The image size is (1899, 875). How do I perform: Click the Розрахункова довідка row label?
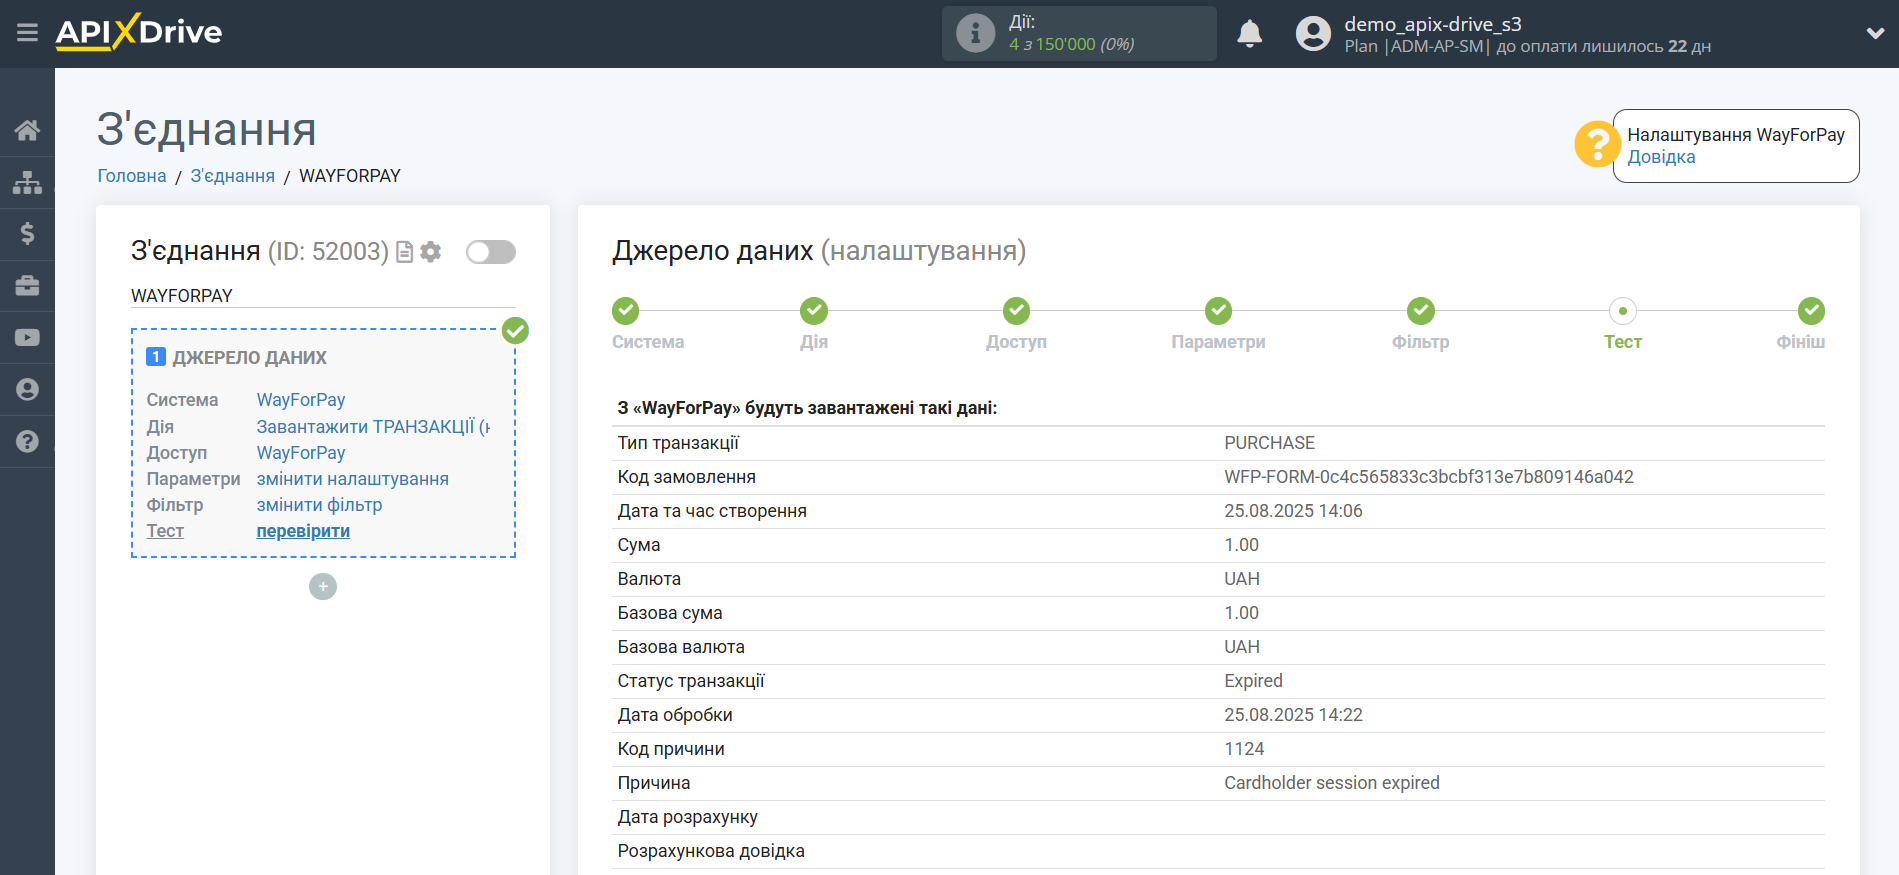(710, 851)
